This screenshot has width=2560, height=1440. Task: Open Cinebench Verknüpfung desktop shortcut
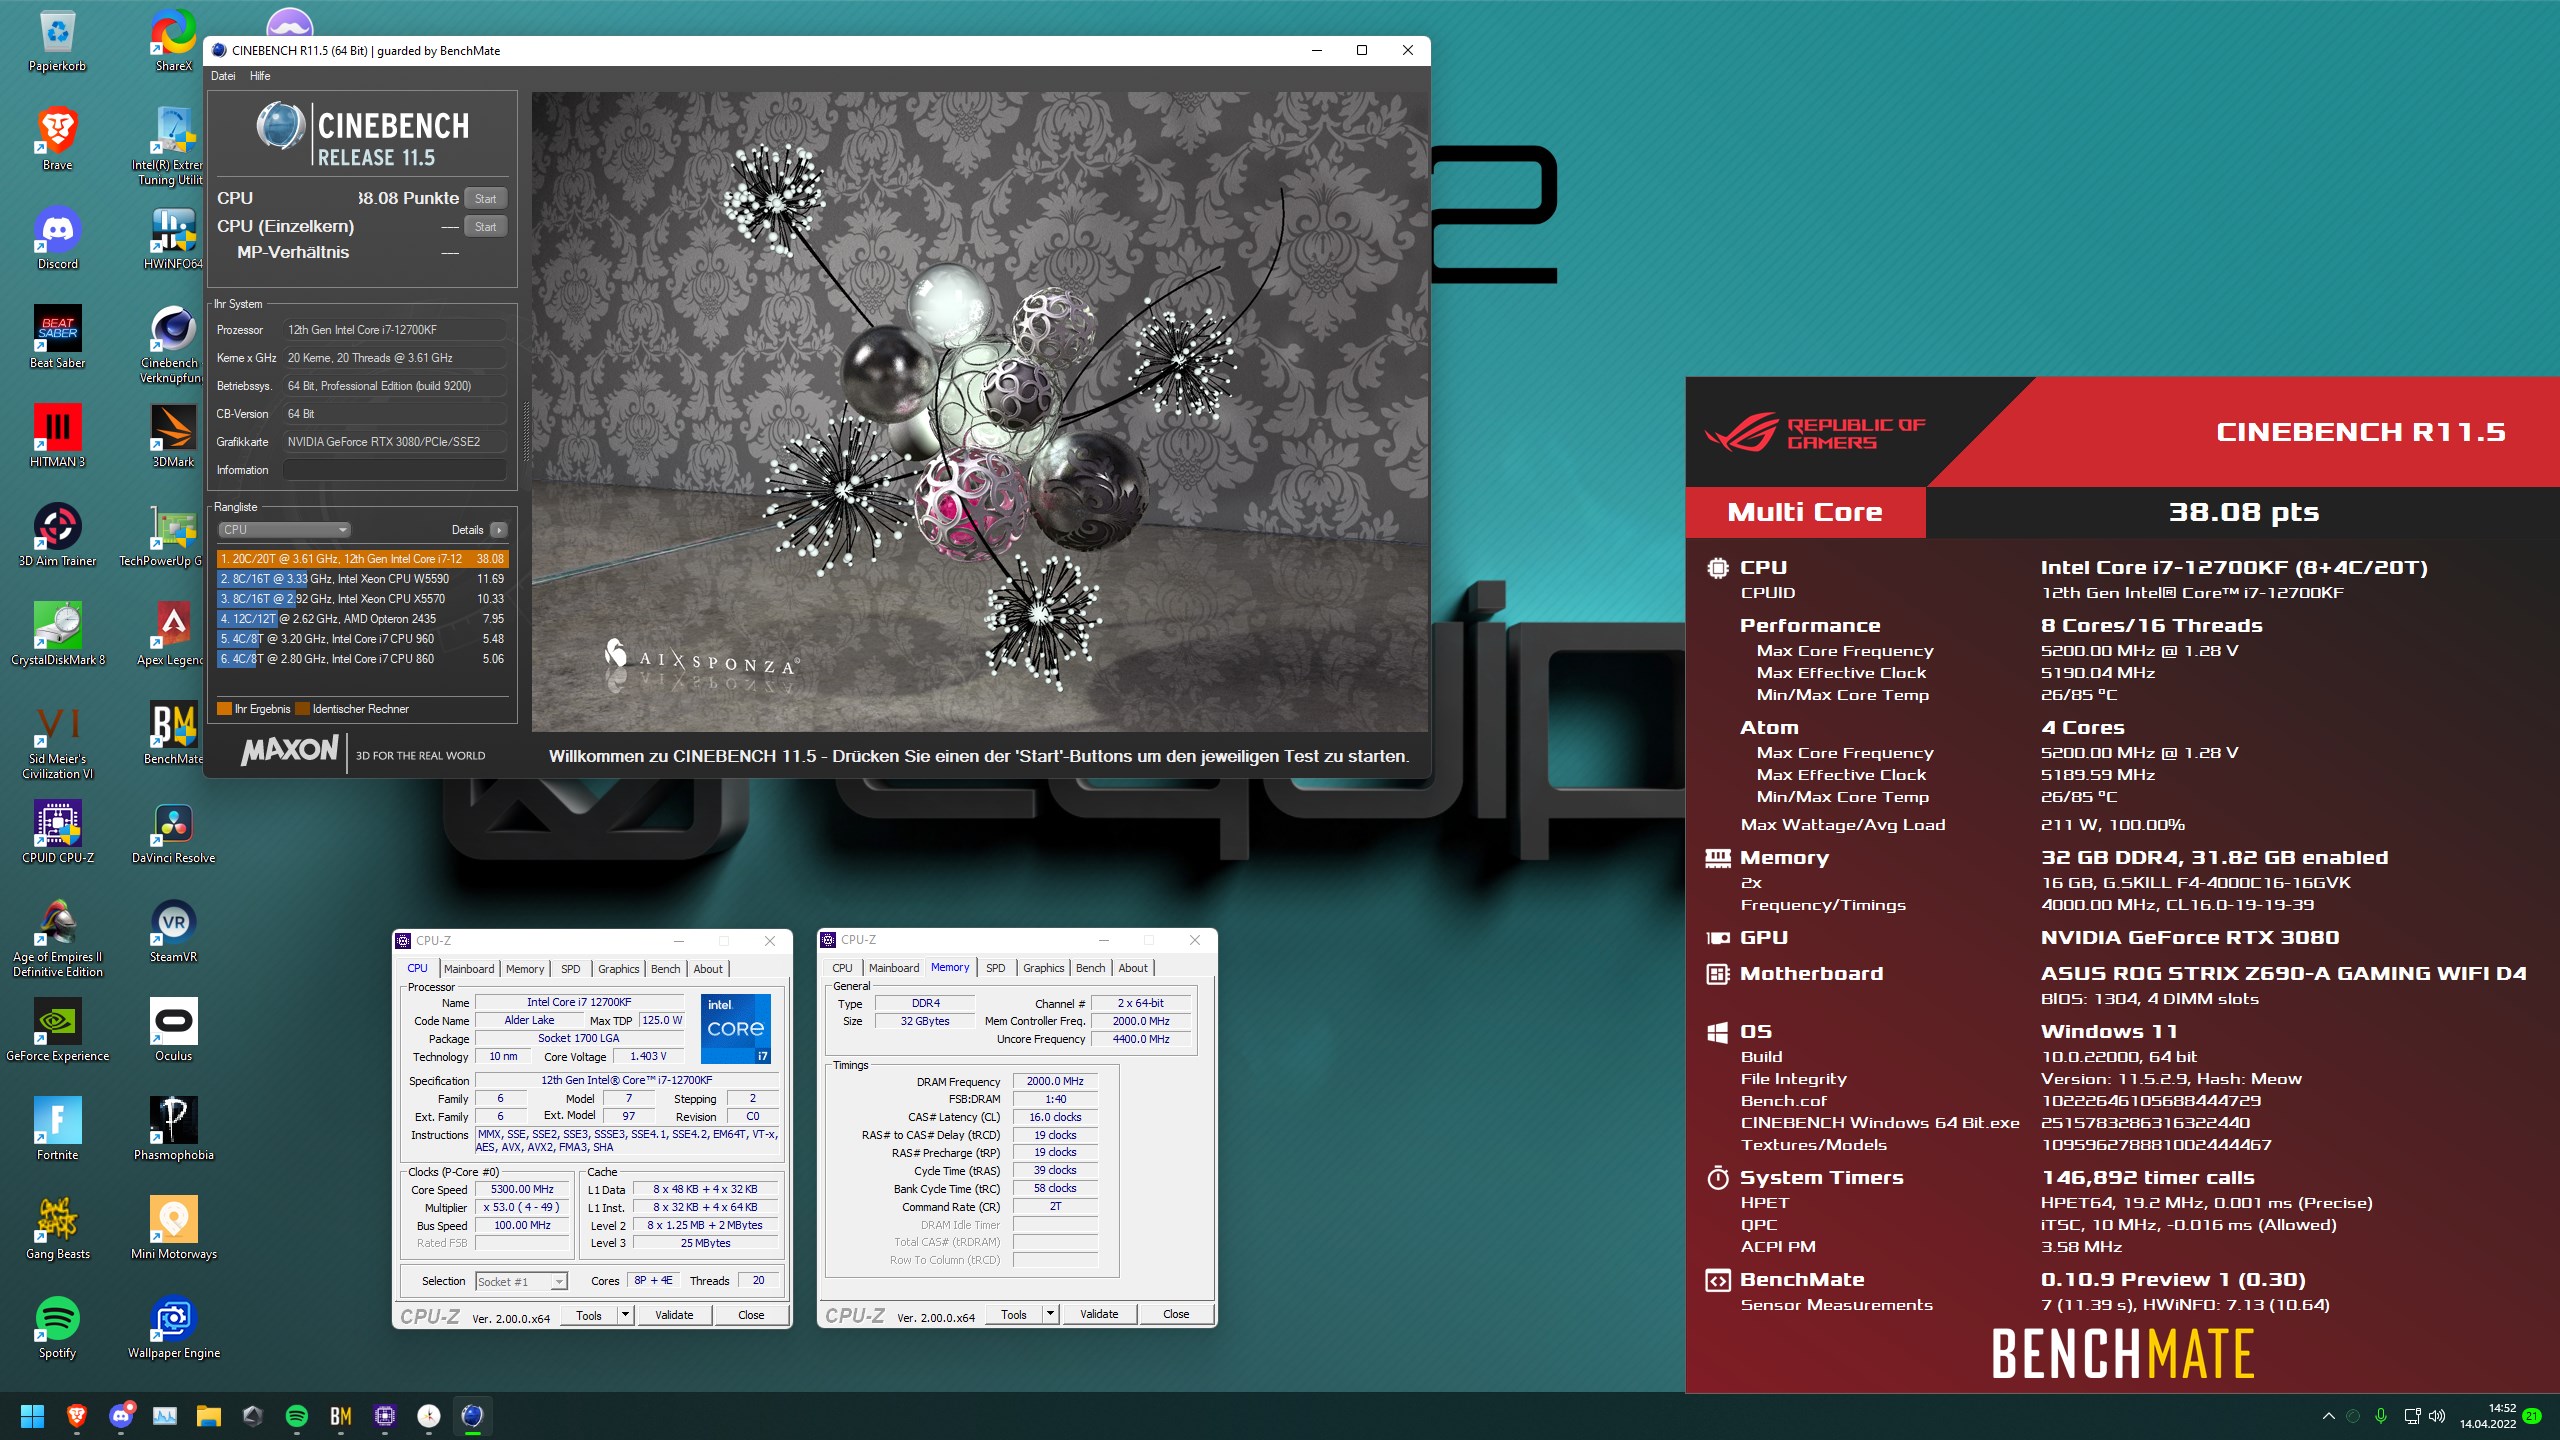pyautogui.click(x=172, y=343)
